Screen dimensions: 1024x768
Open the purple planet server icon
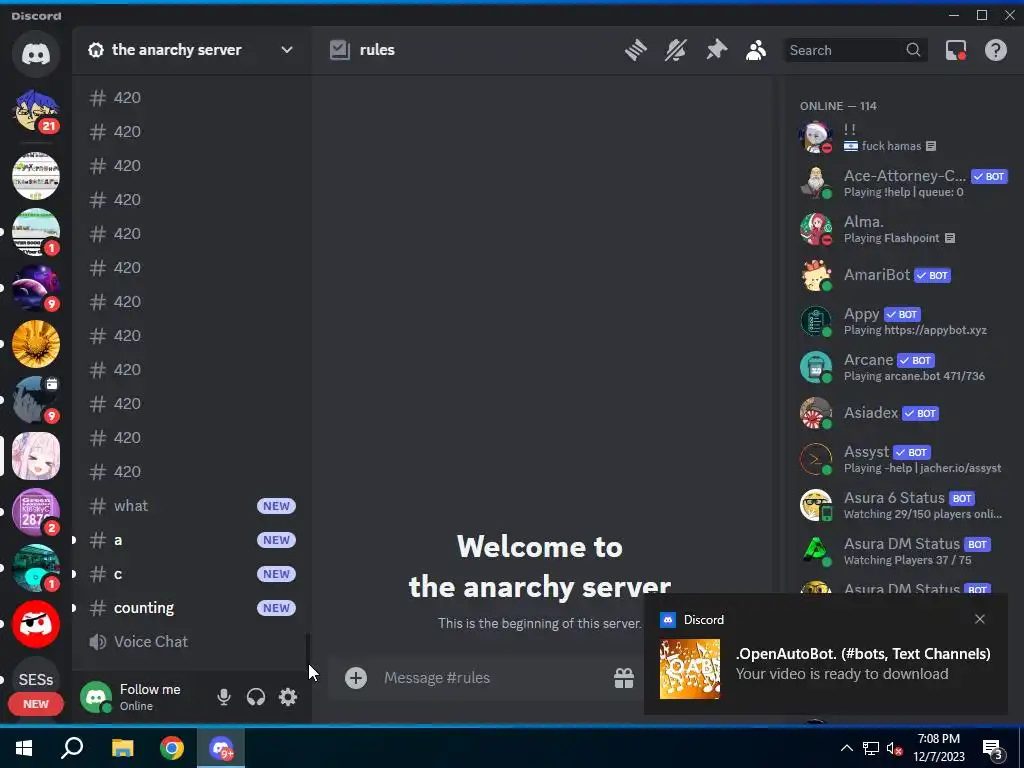[36, 287]
